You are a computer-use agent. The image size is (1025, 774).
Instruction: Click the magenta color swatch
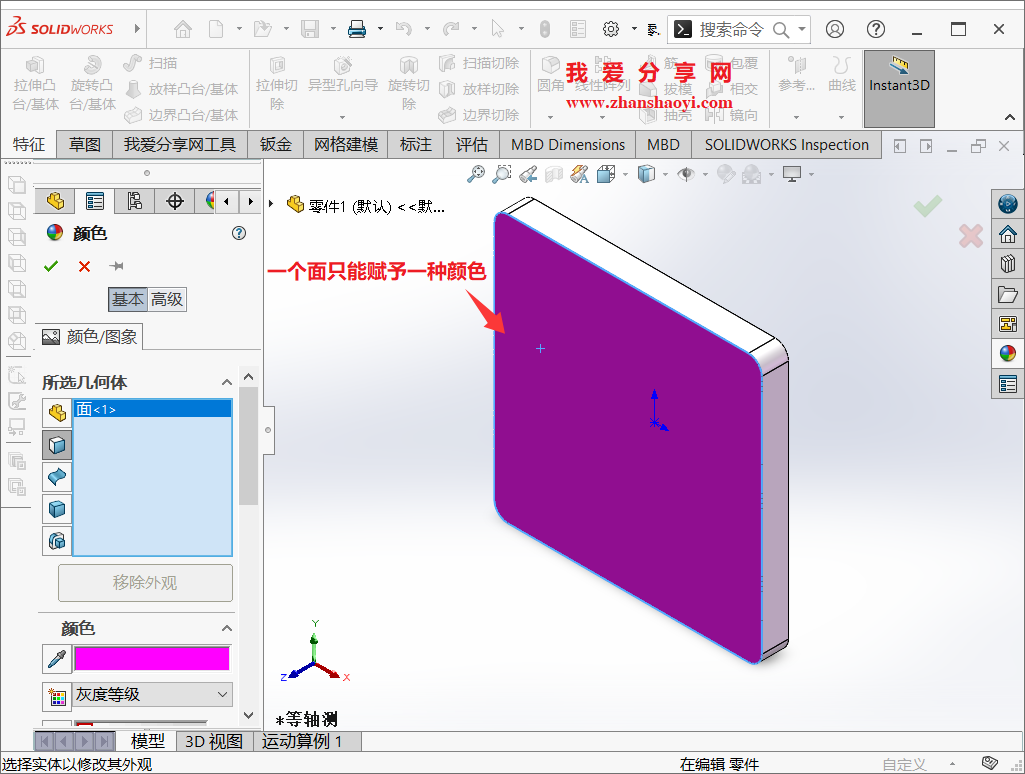(151, 659)
